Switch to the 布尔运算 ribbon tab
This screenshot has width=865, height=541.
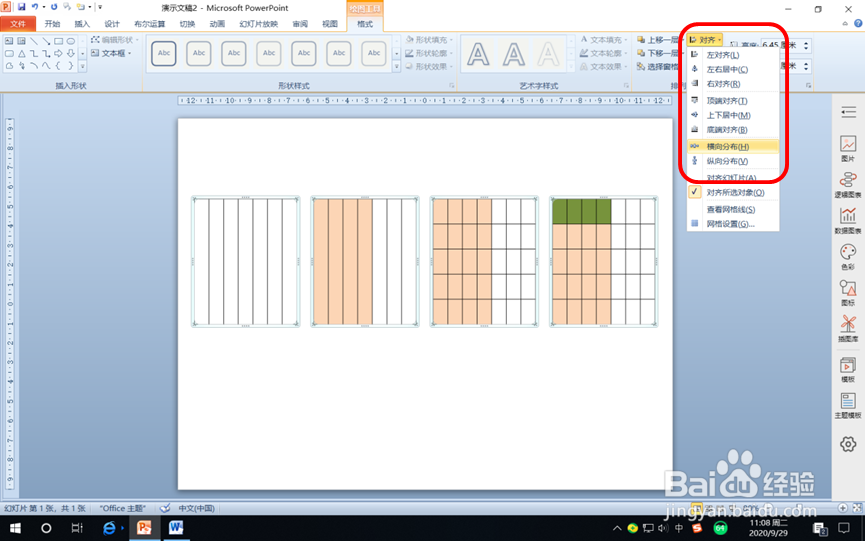click(x=149, y=24)
